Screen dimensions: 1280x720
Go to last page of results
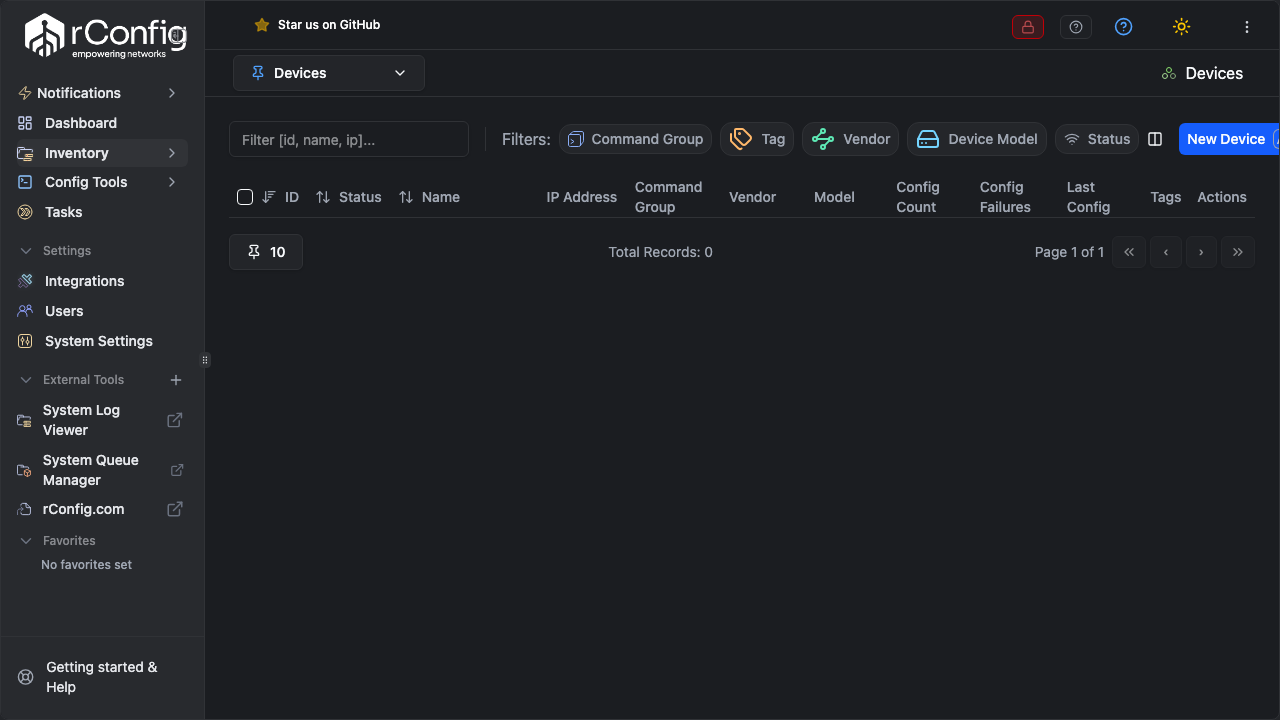click(x=1238, y=252)
